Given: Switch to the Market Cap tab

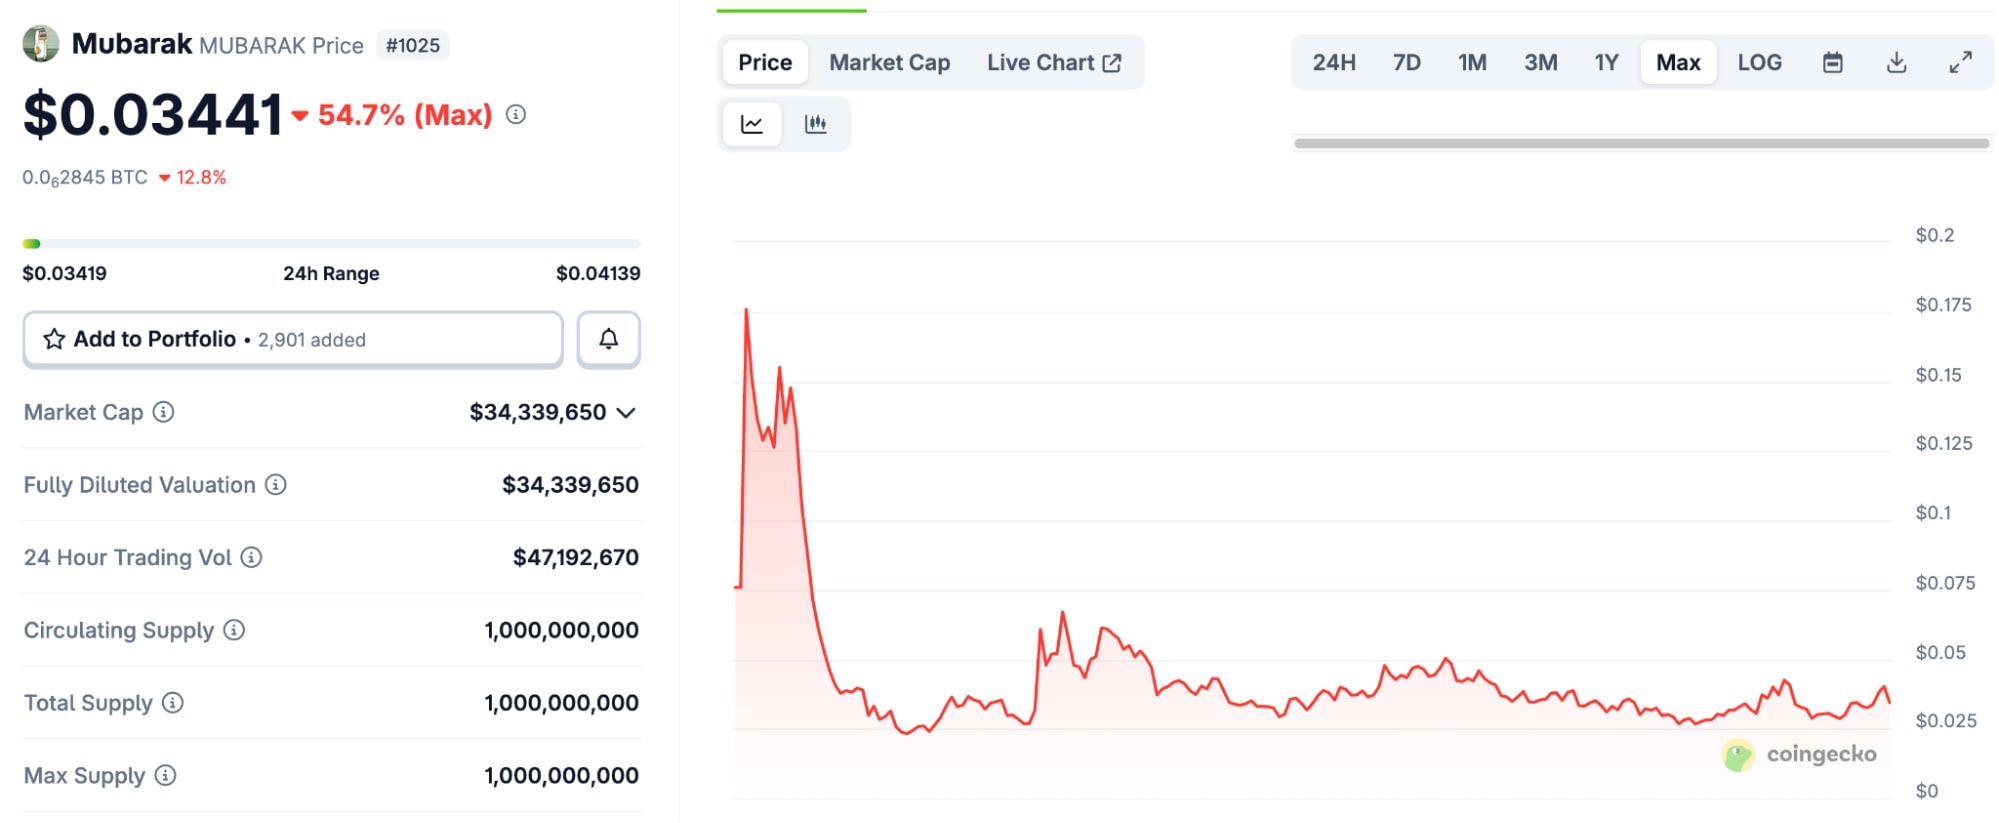Looking at the screenshot, I should 889,63.
